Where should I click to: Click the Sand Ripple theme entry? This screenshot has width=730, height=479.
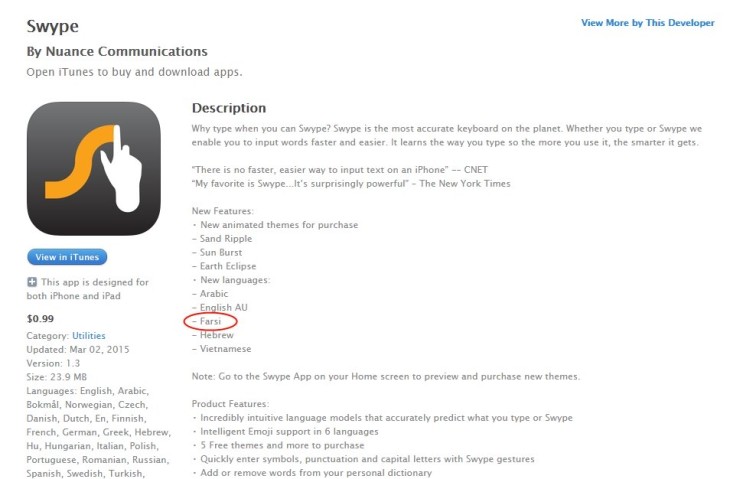coord(222,239)
